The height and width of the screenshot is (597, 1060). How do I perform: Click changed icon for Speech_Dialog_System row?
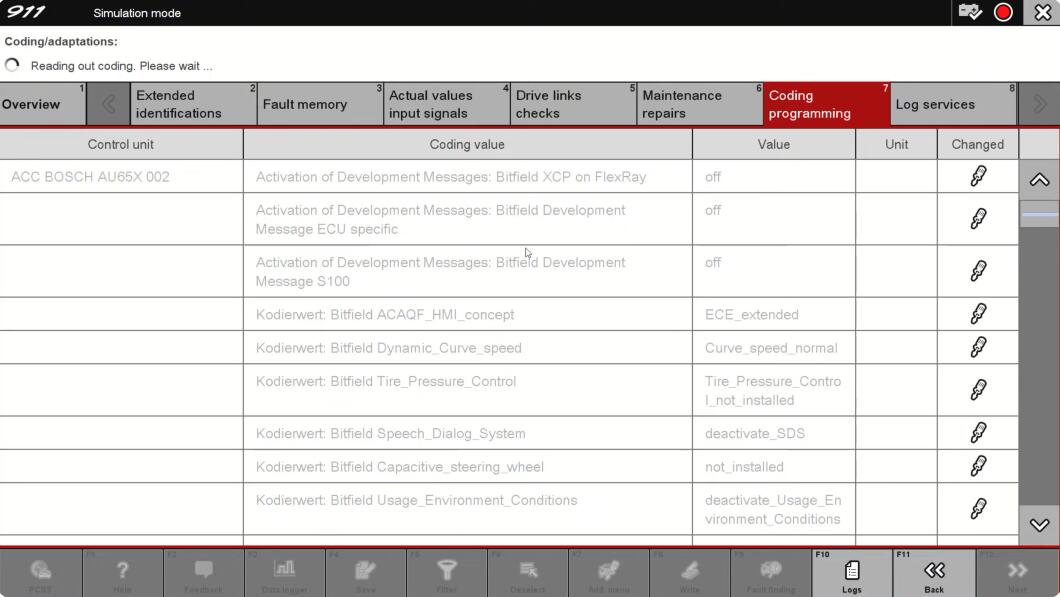coord(978,432)
